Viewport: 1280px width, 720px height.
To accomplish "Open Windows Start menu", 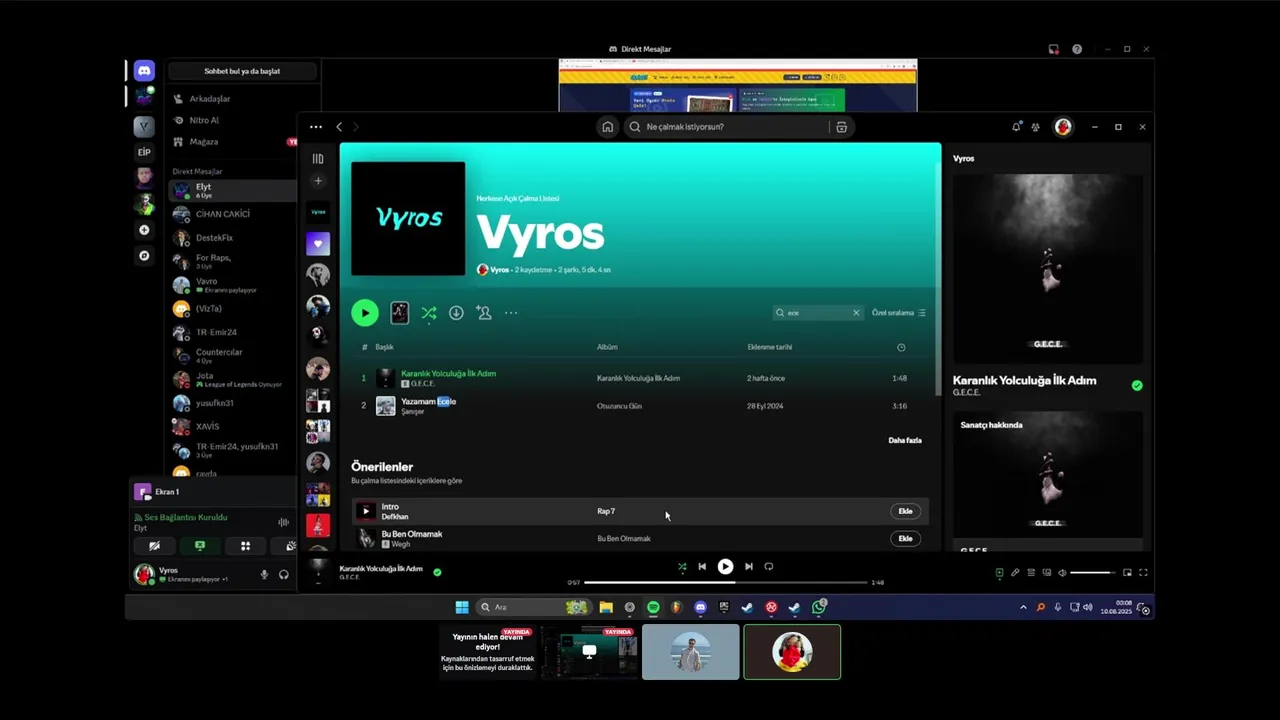I will point(462,607).
